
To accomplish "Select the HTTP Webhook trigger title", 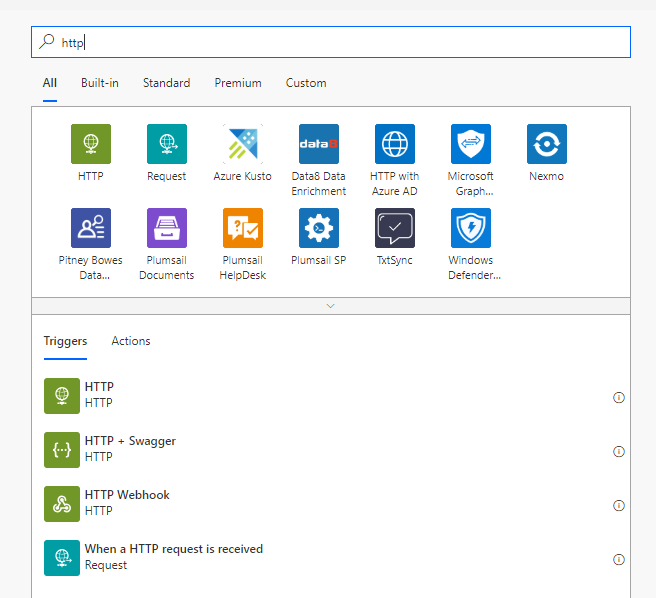I will point(127,495).
